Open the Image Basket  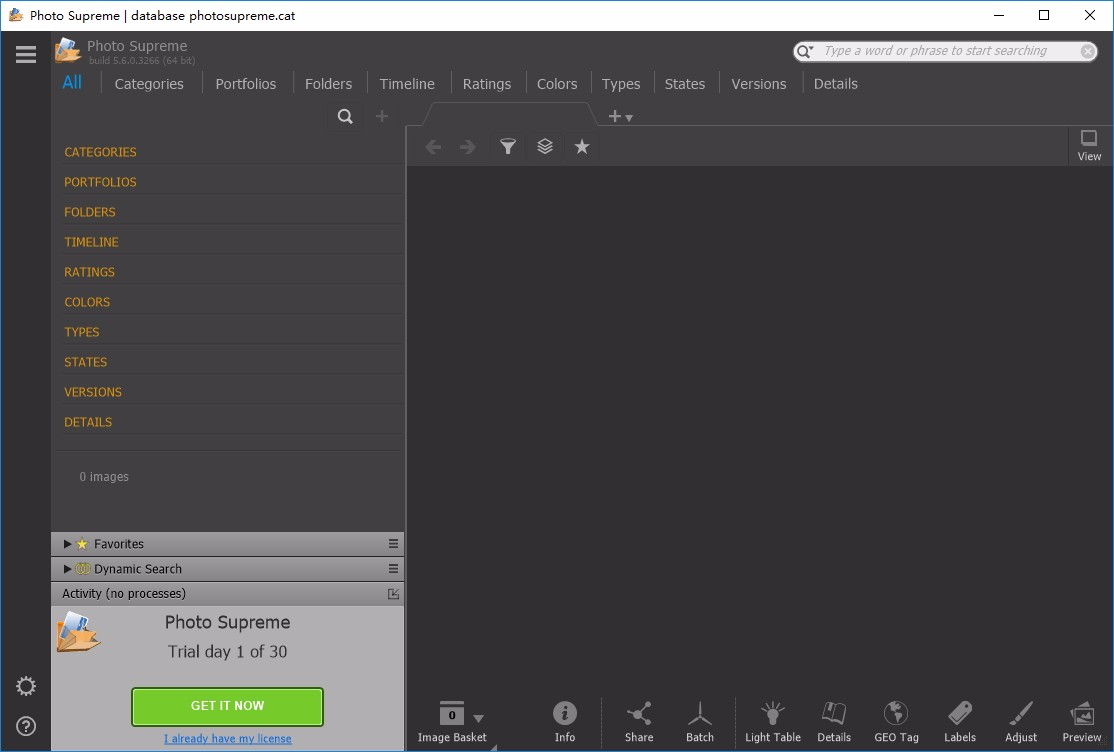pyautogui.click(x=452, y=721)
